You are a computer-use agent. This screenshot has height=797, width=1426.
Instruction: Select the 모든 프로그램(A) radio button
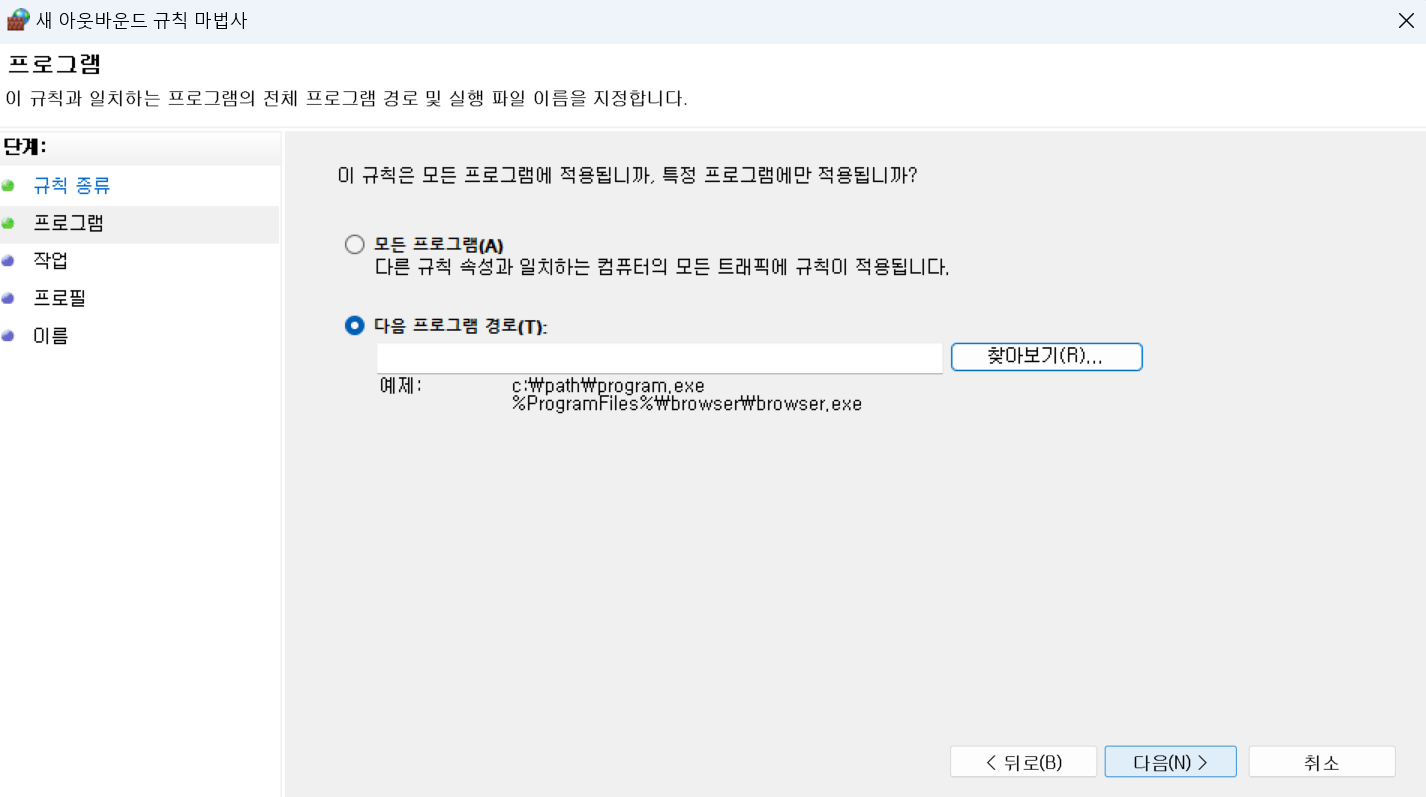point(354,245)
